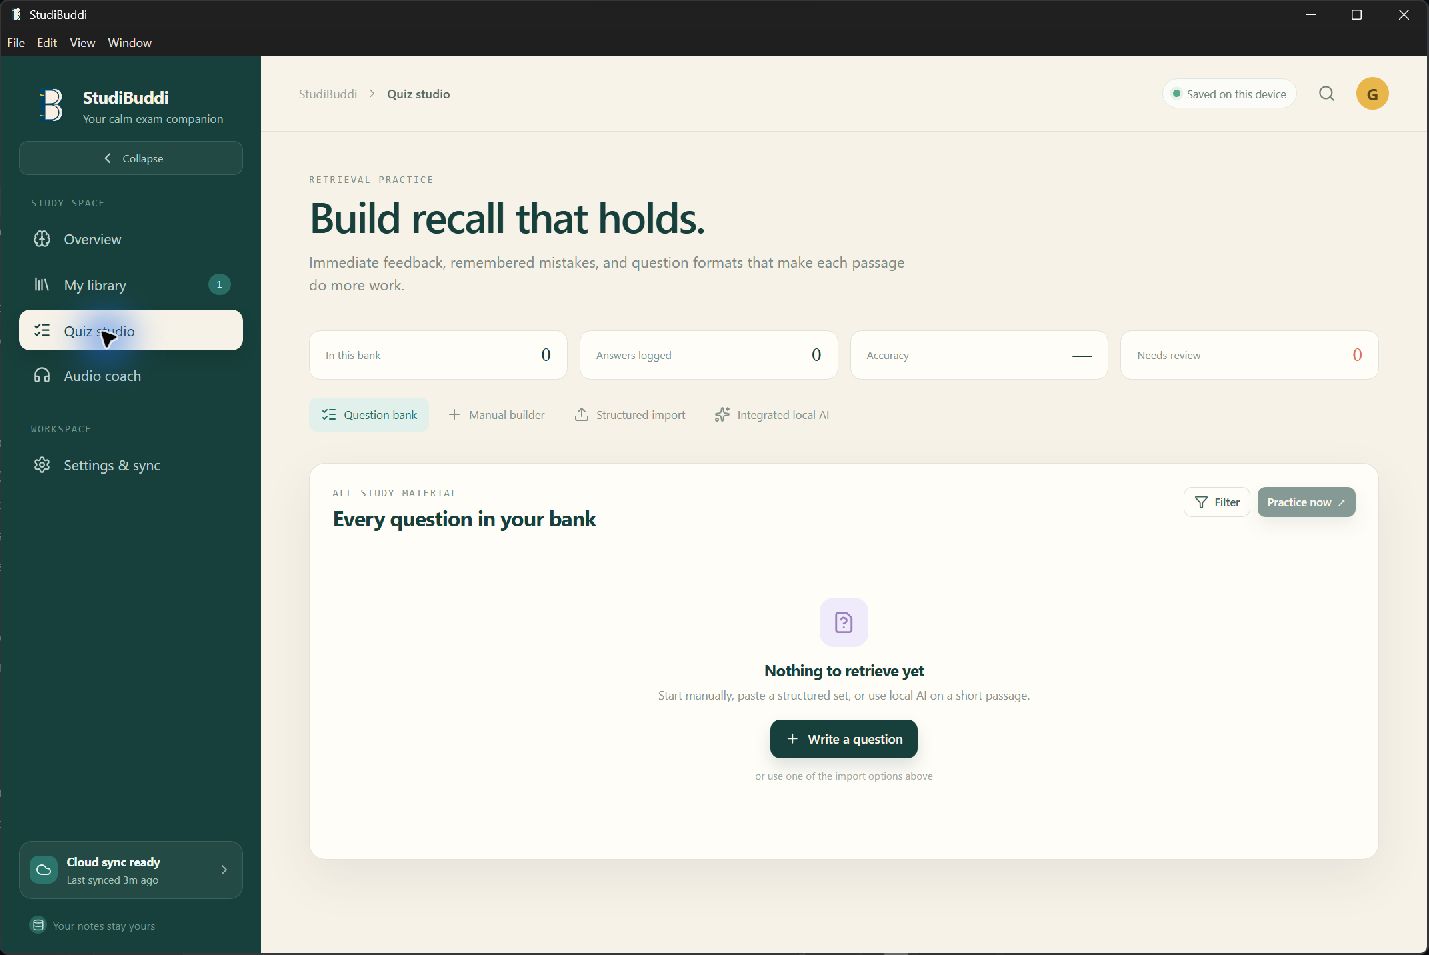This screenshot has width=1429, height=955.
Task: Open Quiz studio in the sidebar
Action: click(131, 330)
